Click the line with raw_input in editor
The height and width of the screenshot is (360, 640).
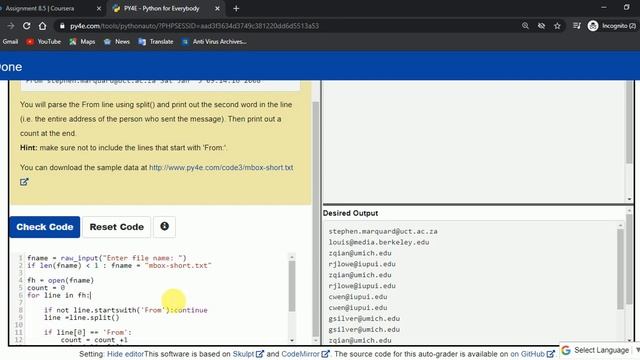tap(107, 258)
